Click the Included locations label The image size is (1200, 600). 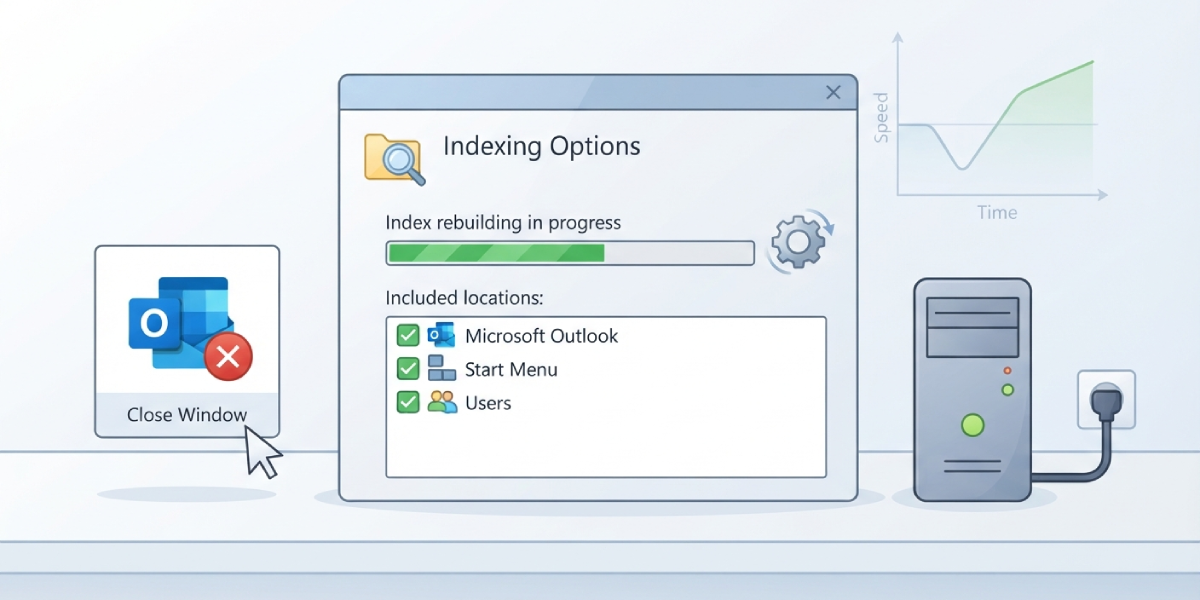pos(464,298)
